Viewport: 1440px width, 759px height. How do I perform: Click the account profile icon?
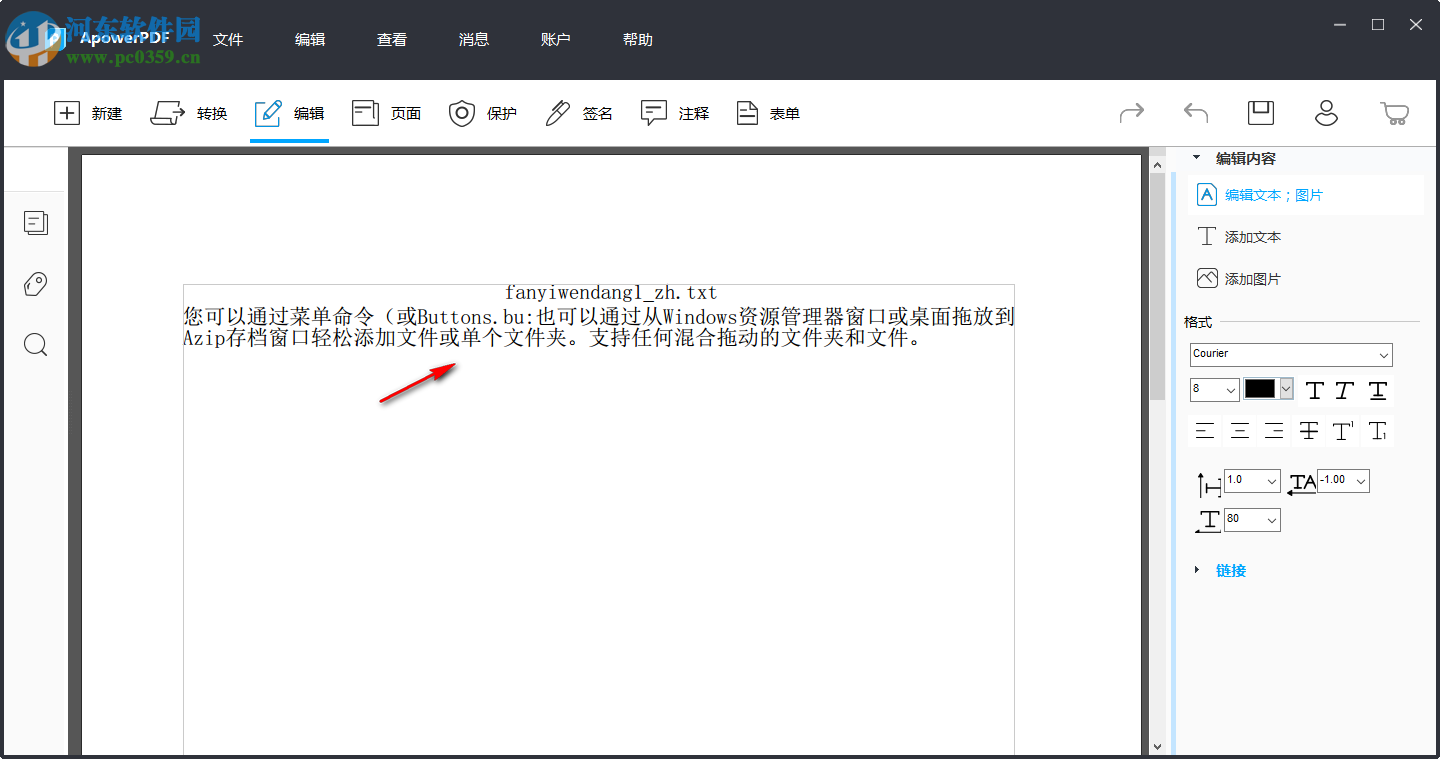click(x=1326, y=113)
